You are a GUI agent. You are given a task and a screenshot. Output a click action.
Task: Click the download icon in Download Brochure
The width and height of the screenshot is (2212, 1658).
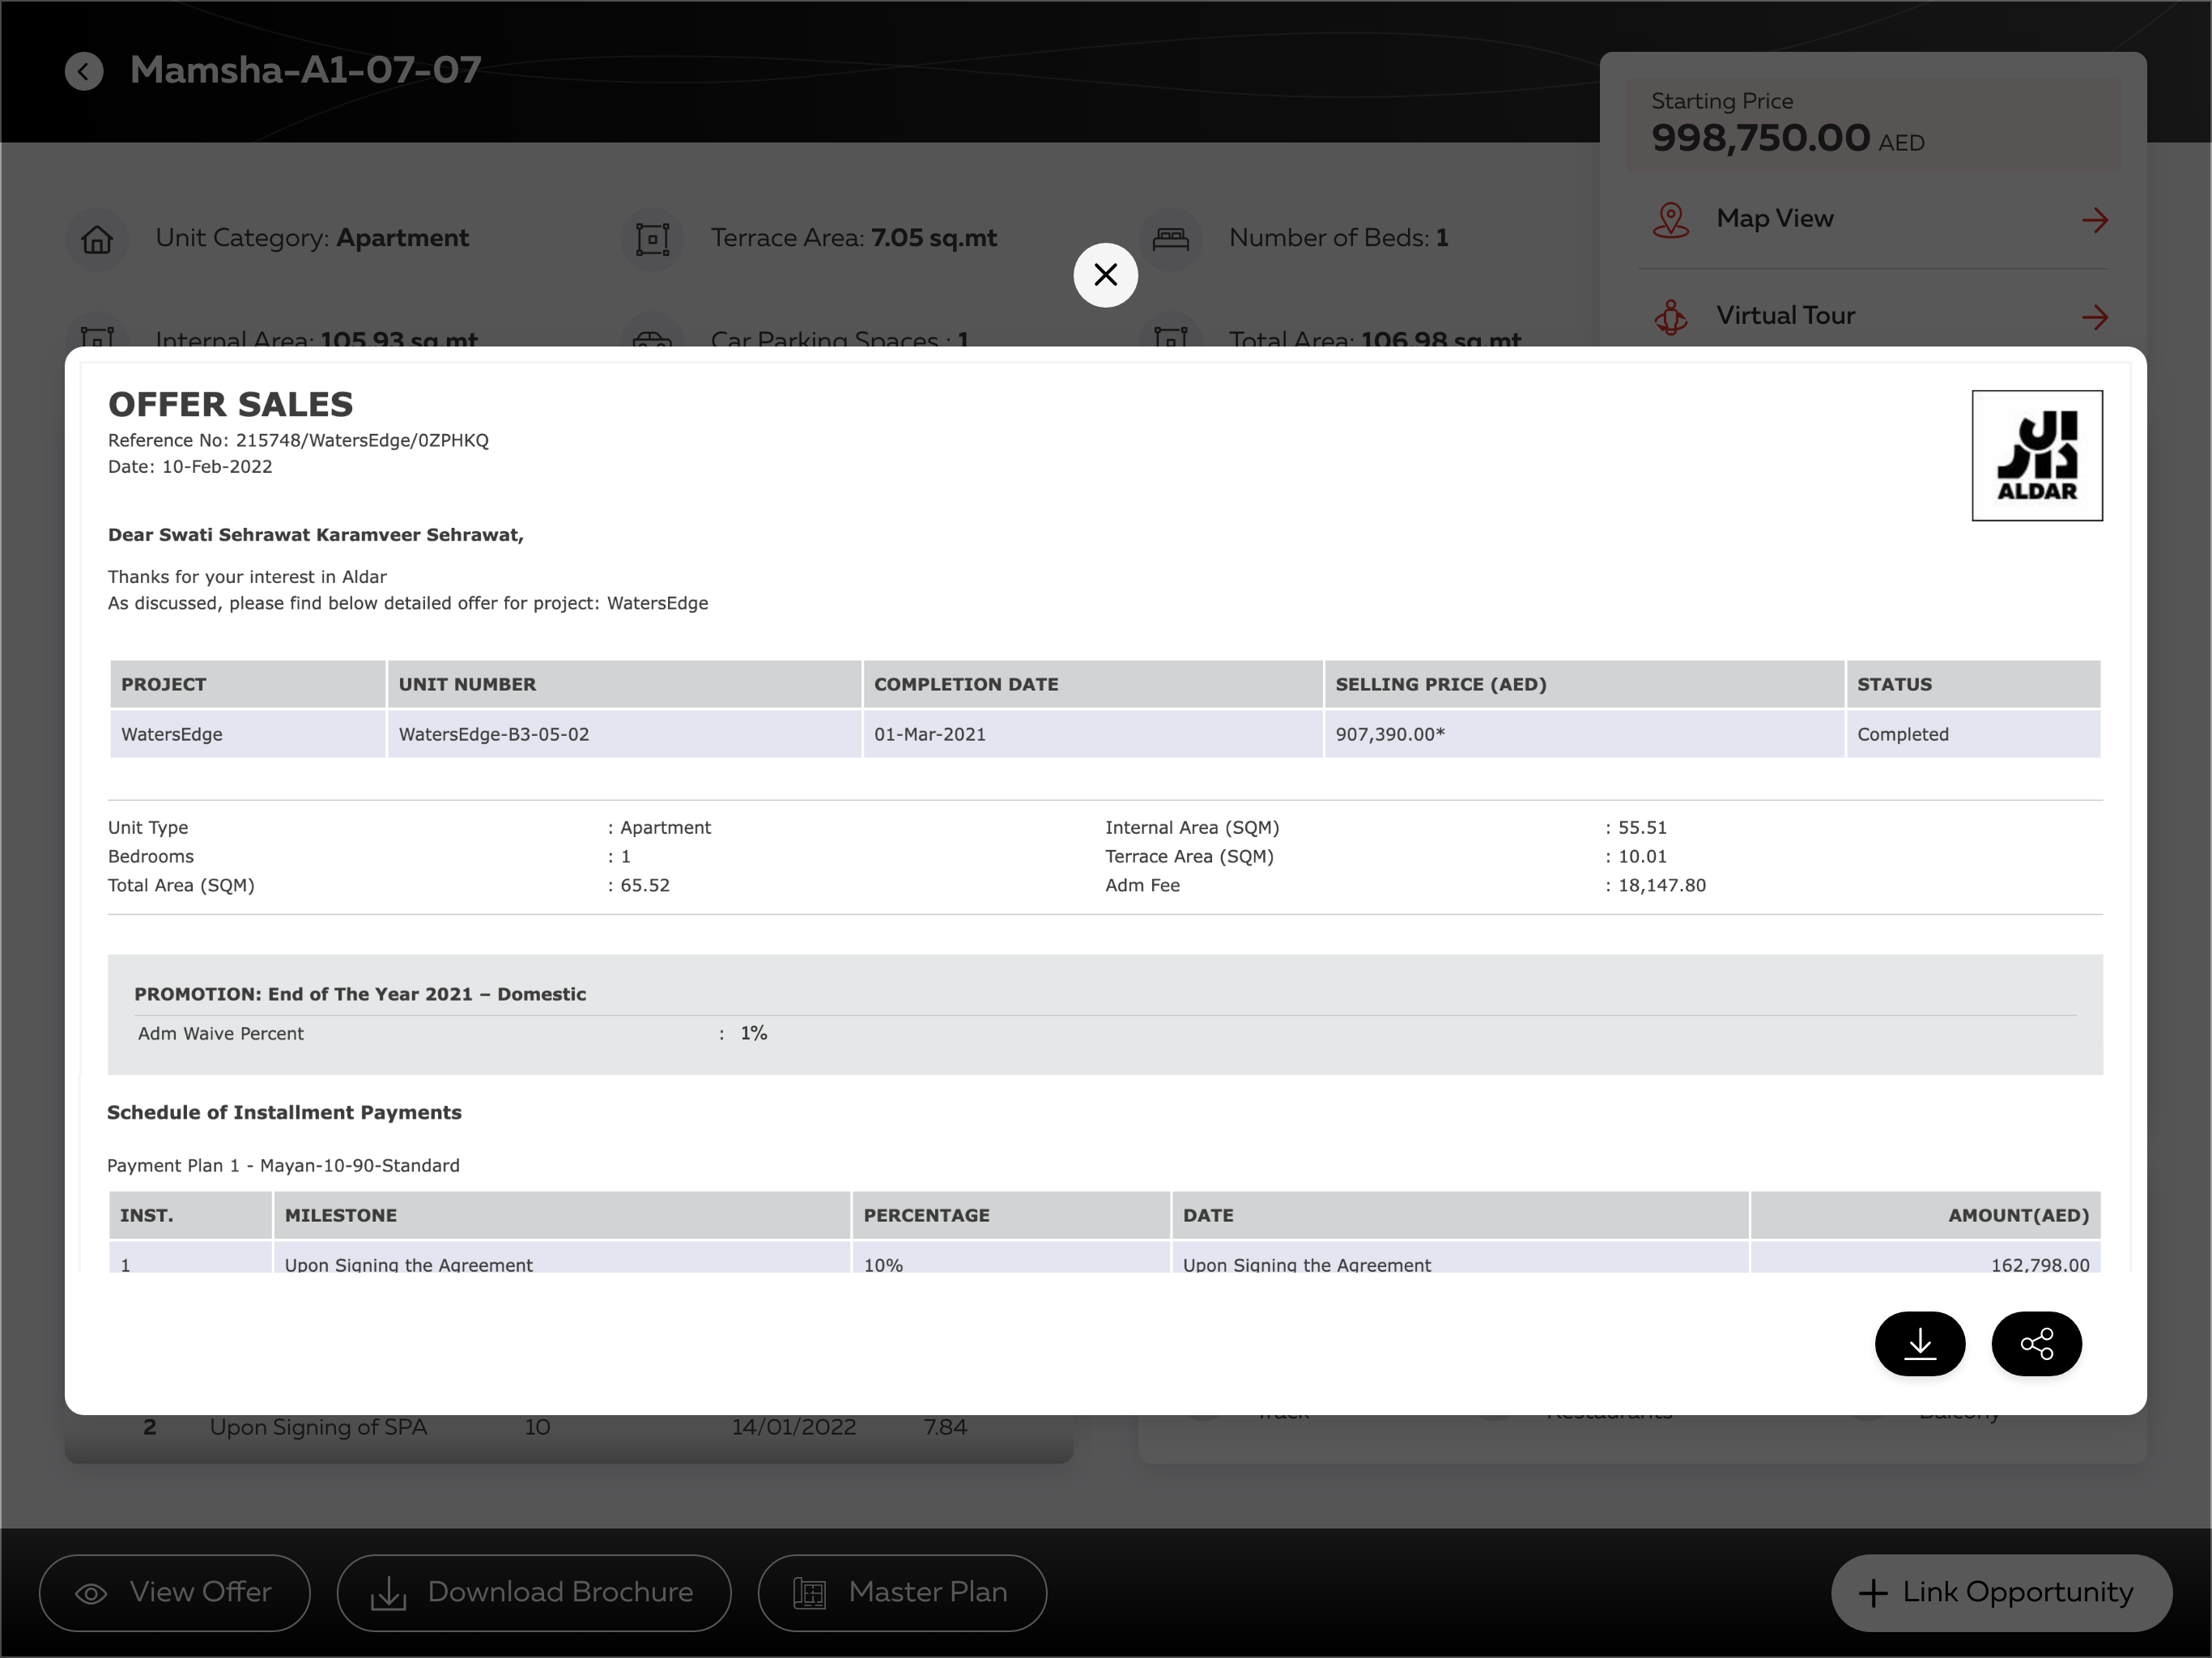388,1593
